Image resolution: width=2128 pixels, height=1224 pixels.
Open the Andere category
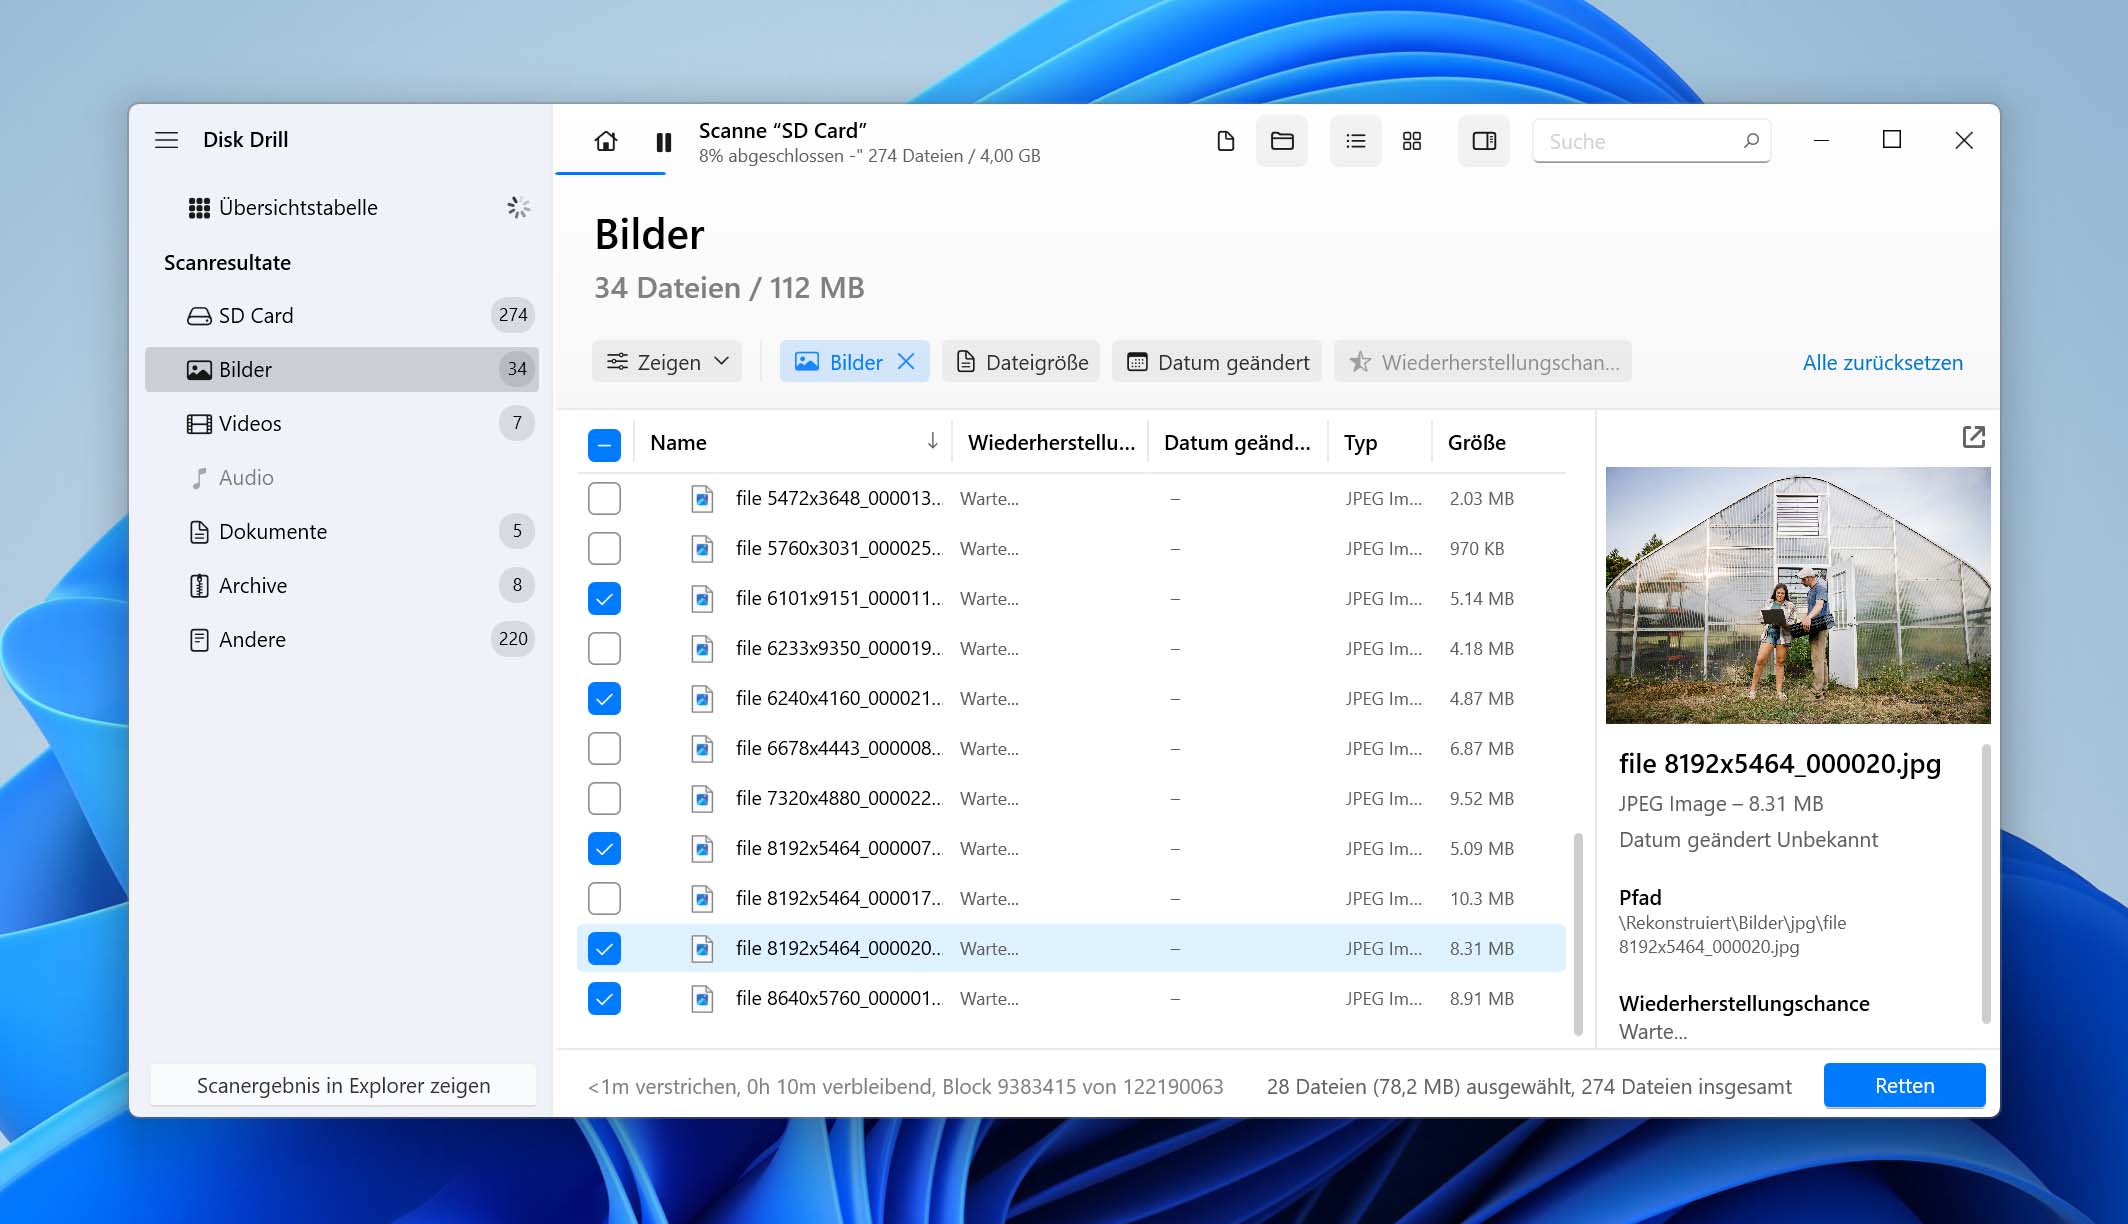[342, 639]
